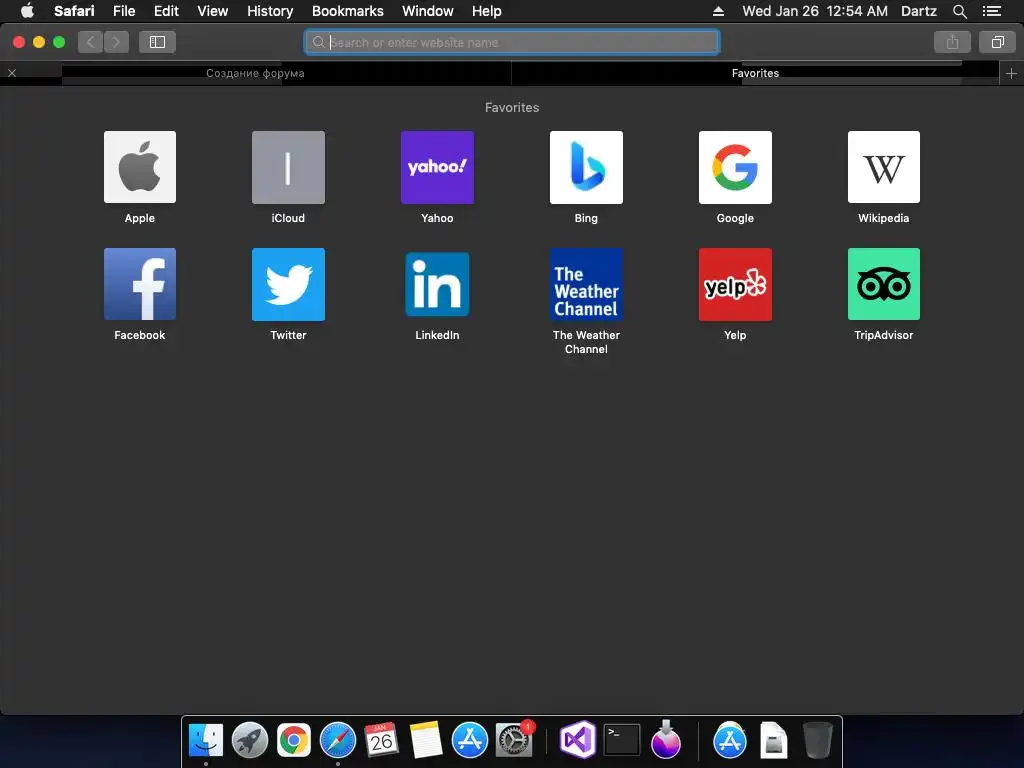
Task: Open the Safari menu
Action: click(x=74, y=11)
